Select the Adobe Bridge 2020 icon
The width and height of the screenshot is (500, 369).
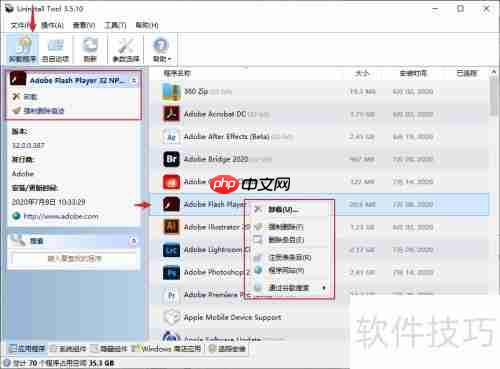click(171, 159)
